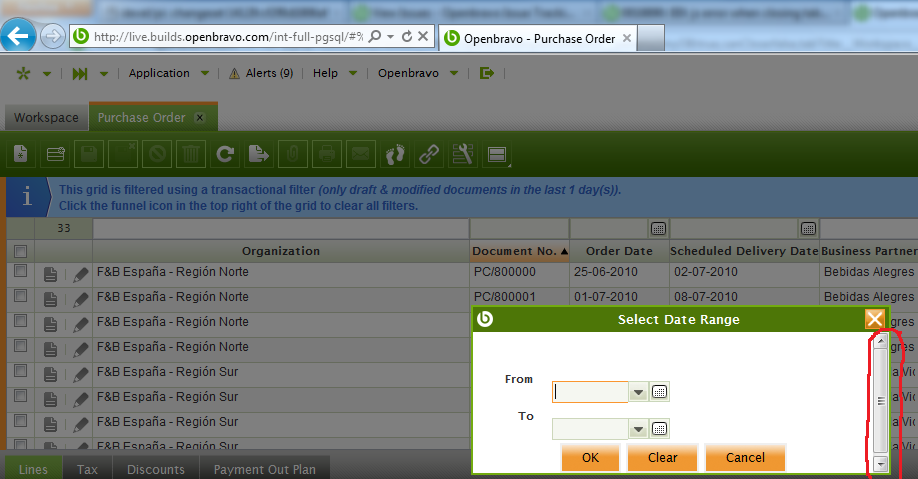
Task: Click the Organization filter field
Action: point(280,229)
